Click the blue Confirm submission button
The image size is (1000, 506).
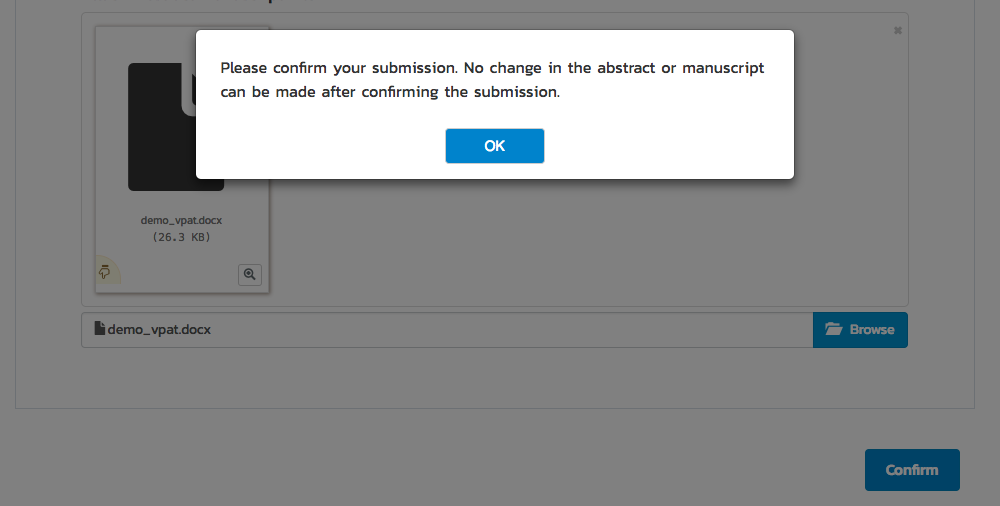coord(912,470)
